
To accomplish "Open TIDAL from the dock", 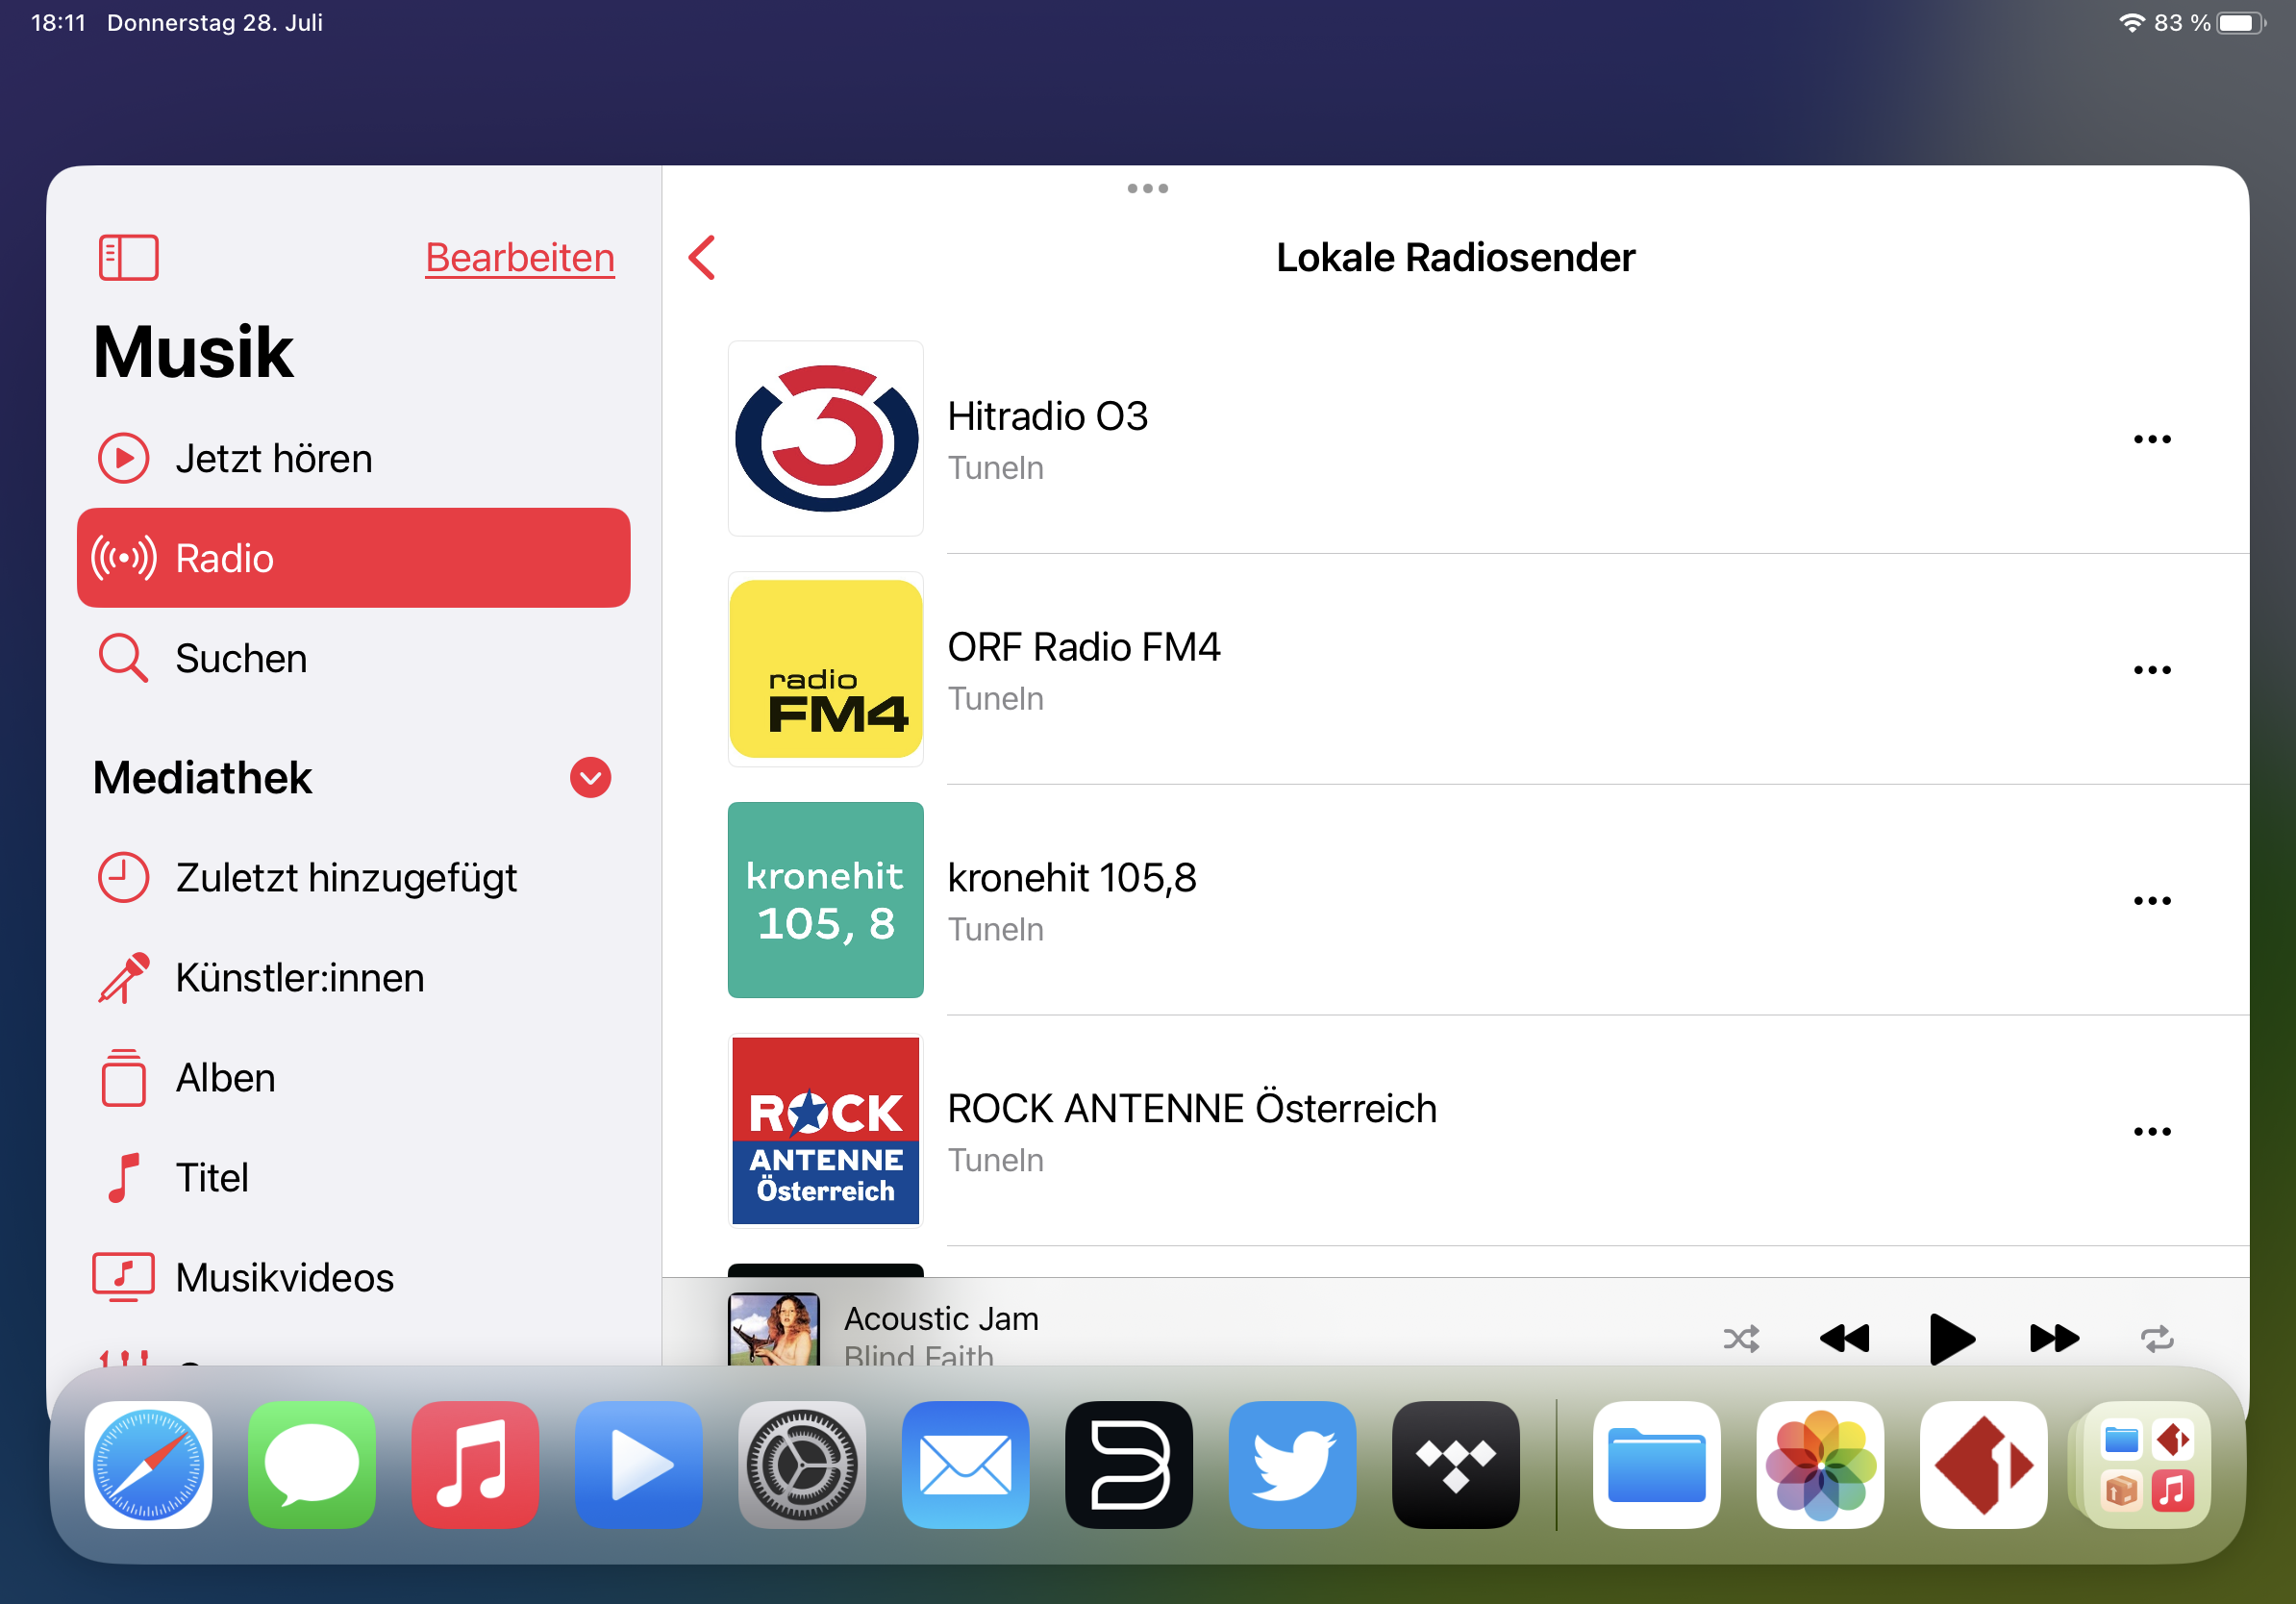I will point(1456,1464).
